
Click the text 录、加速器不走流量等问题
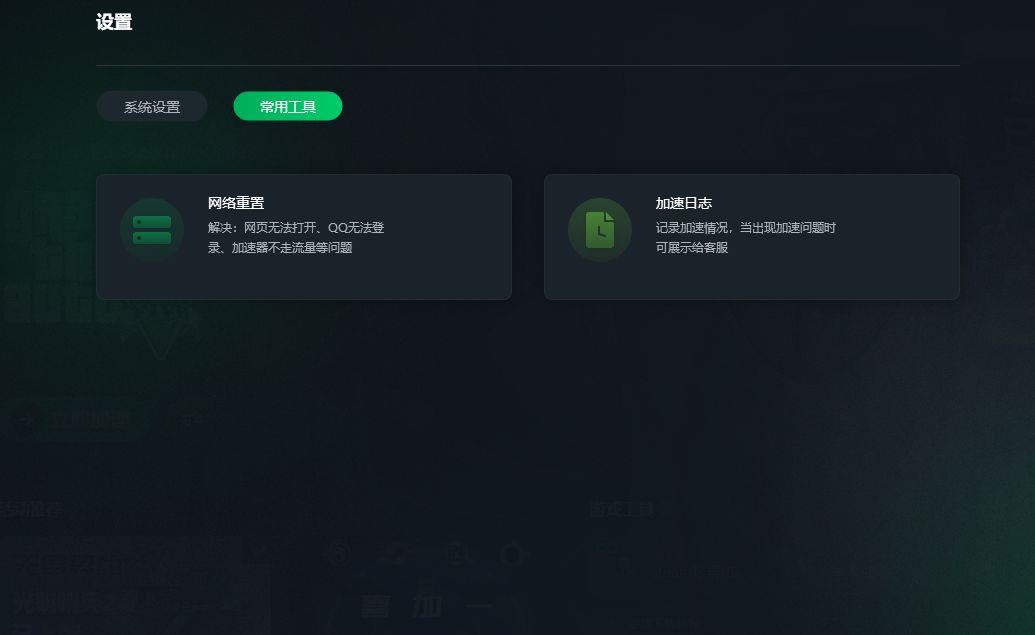280,248
